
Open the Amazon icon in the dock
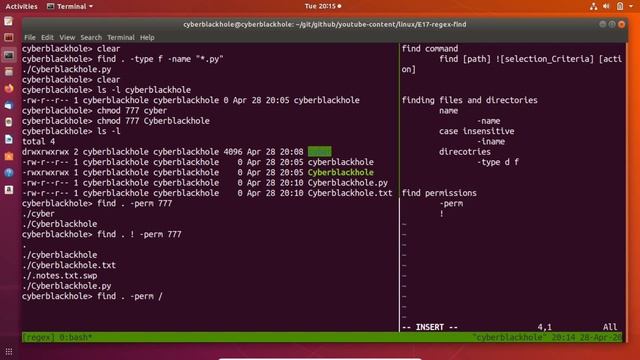pyautogui.click(x=9, y=189)
